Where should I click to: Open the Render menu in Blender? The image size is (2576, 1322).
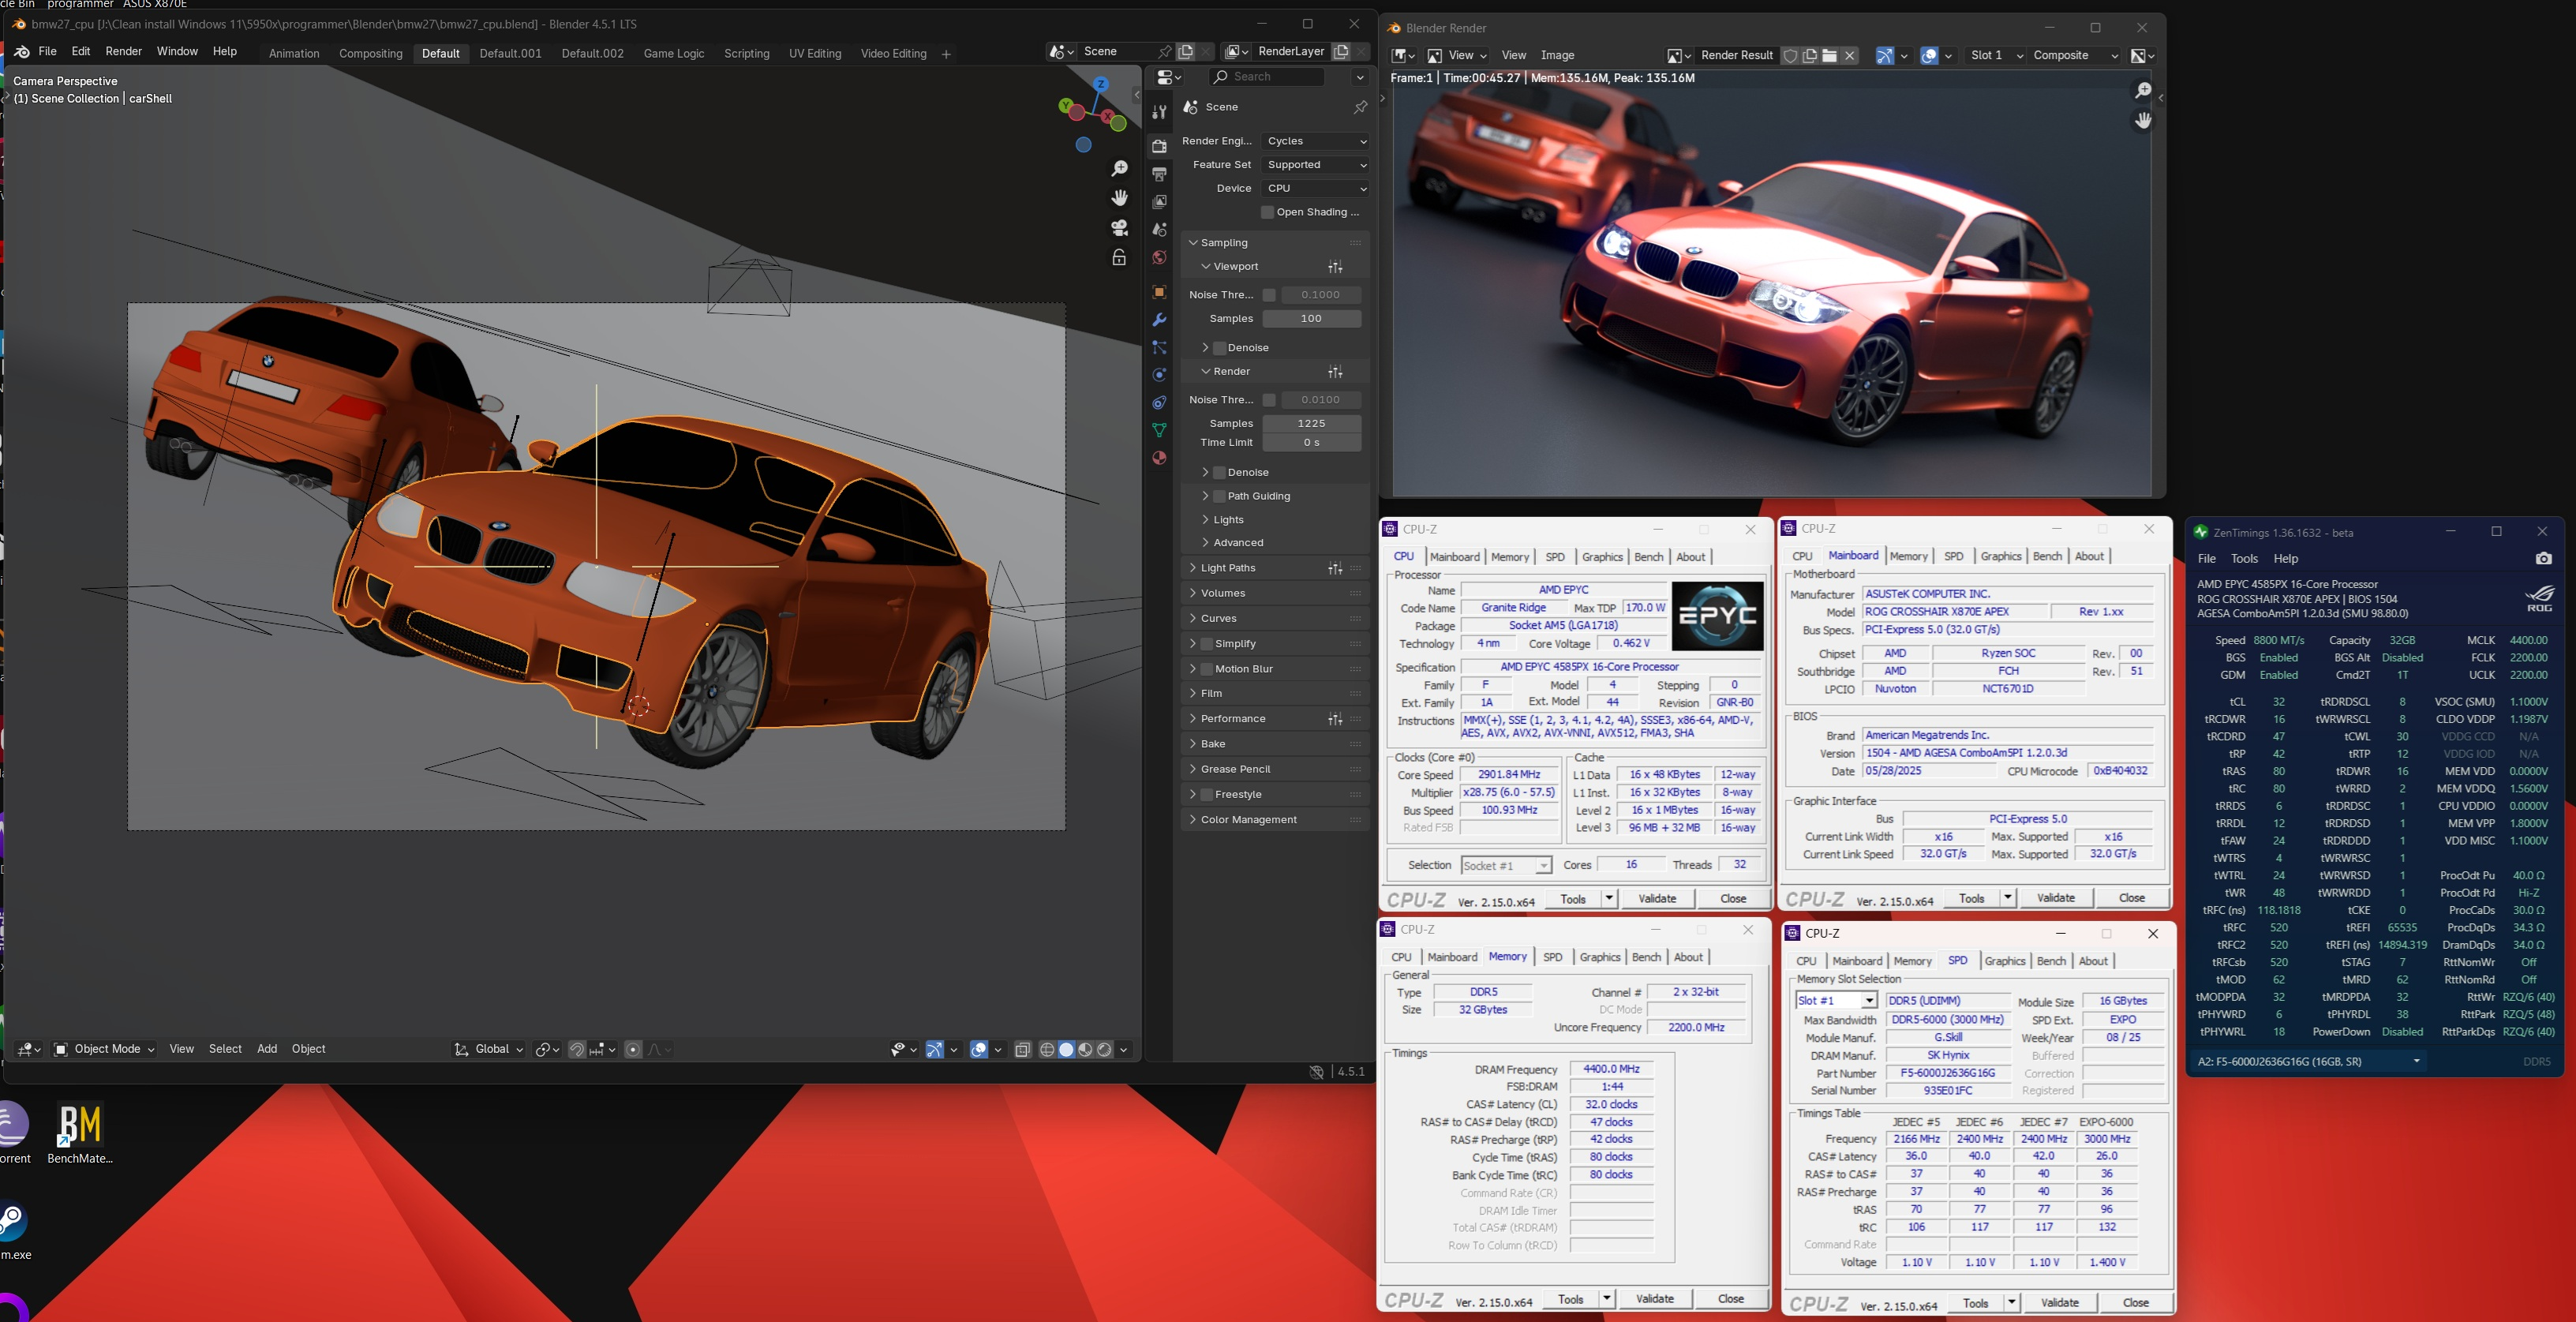123,52
